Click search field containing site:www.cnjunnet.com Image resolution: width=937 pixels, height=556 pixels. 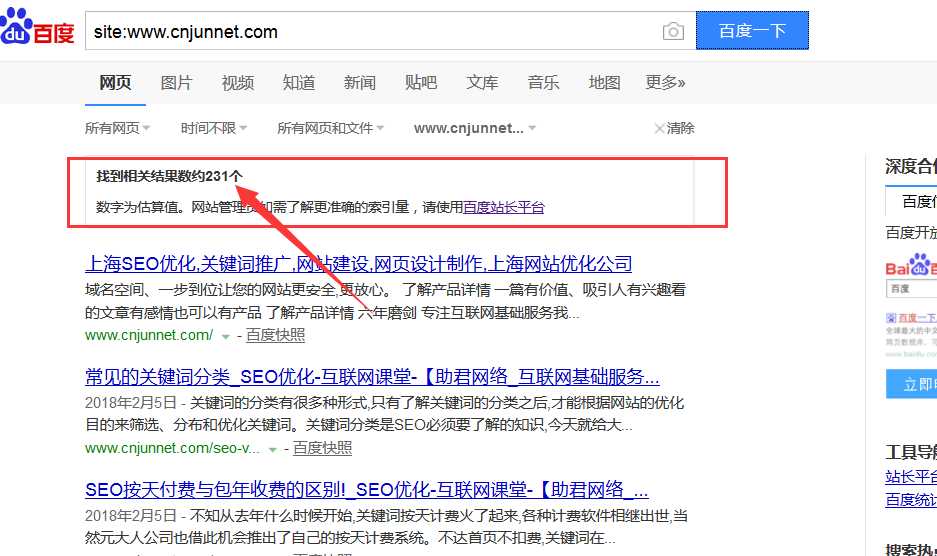click(370, 32)
